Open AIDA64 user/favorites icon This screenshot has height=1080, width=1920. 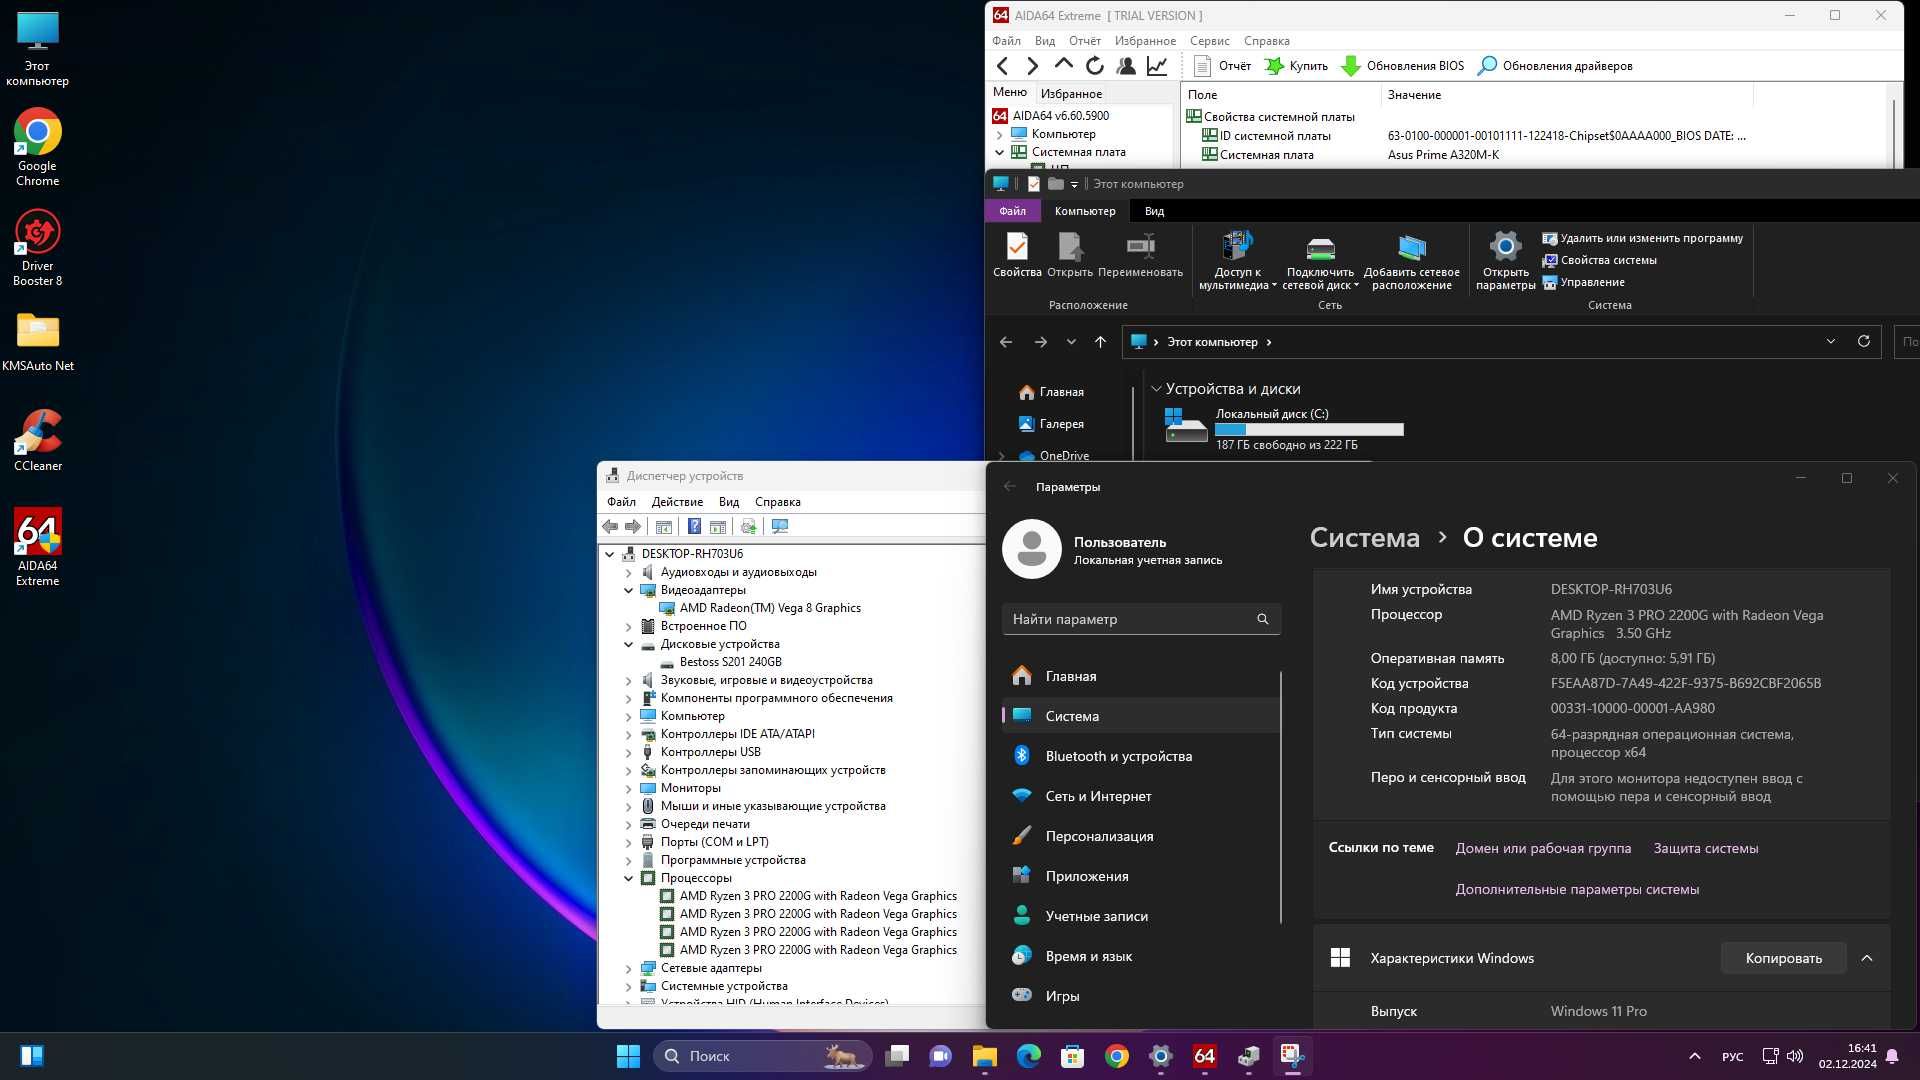pyautogui.click(x=1126, y=66)
